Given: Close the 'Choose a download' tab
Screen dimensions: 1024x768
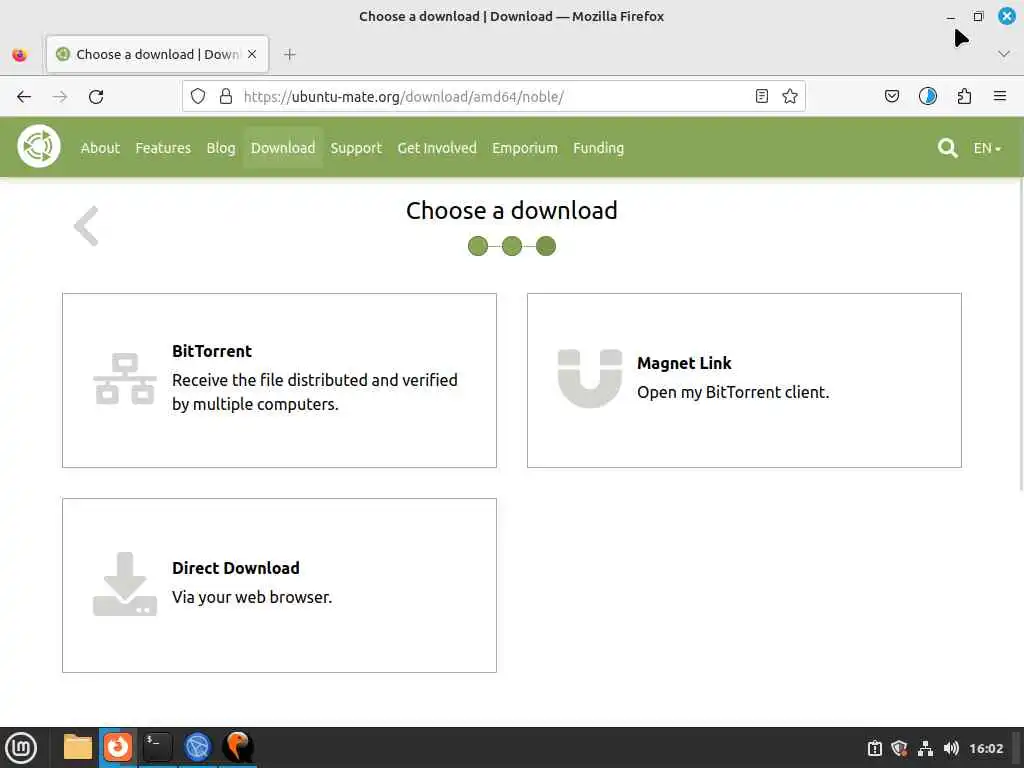Looking at the screenshot, I should pyautogui.click(x=252, y=54).
